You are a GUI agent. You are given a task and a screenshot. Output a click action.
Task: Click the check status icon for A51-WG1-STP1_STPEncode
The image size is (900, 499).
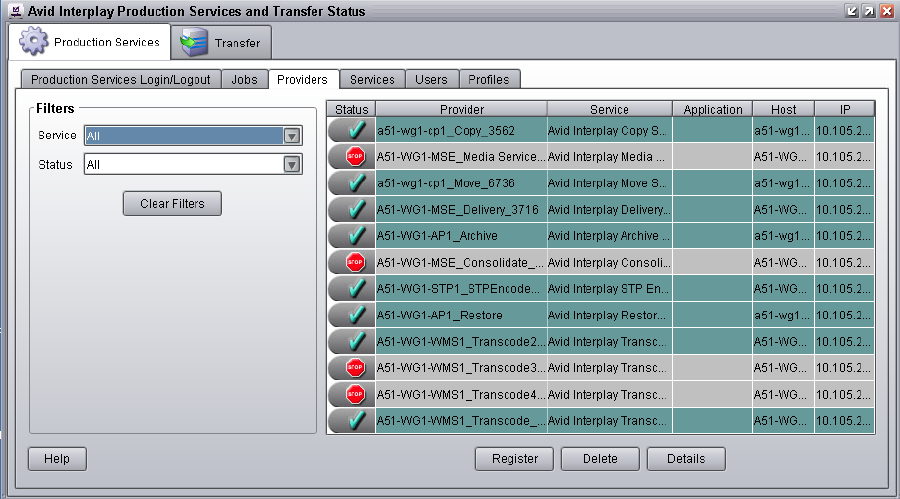(x=356, y=289)
